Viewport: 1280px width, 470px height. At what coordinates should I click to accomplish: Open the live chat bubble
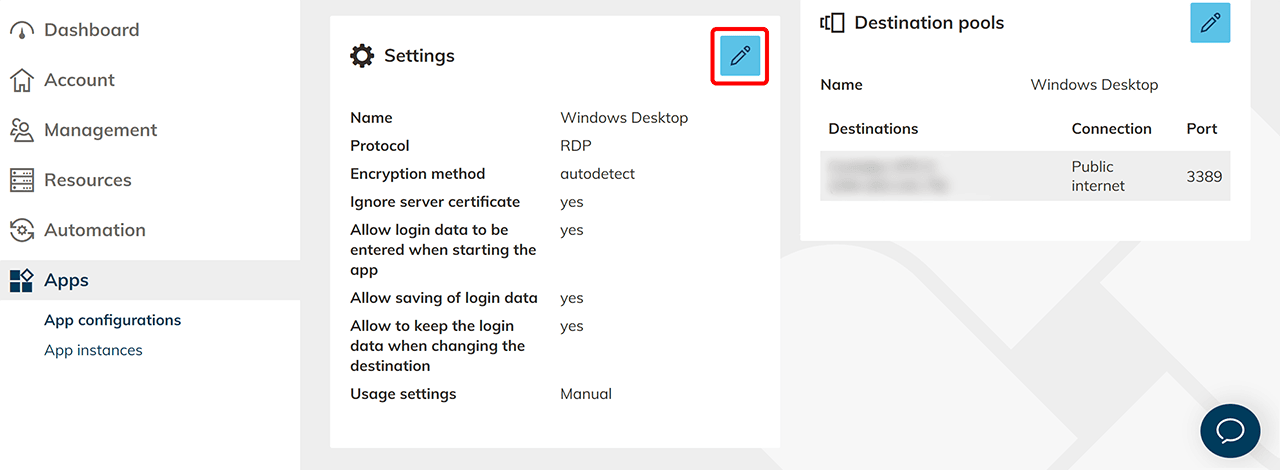(1229, 431)
